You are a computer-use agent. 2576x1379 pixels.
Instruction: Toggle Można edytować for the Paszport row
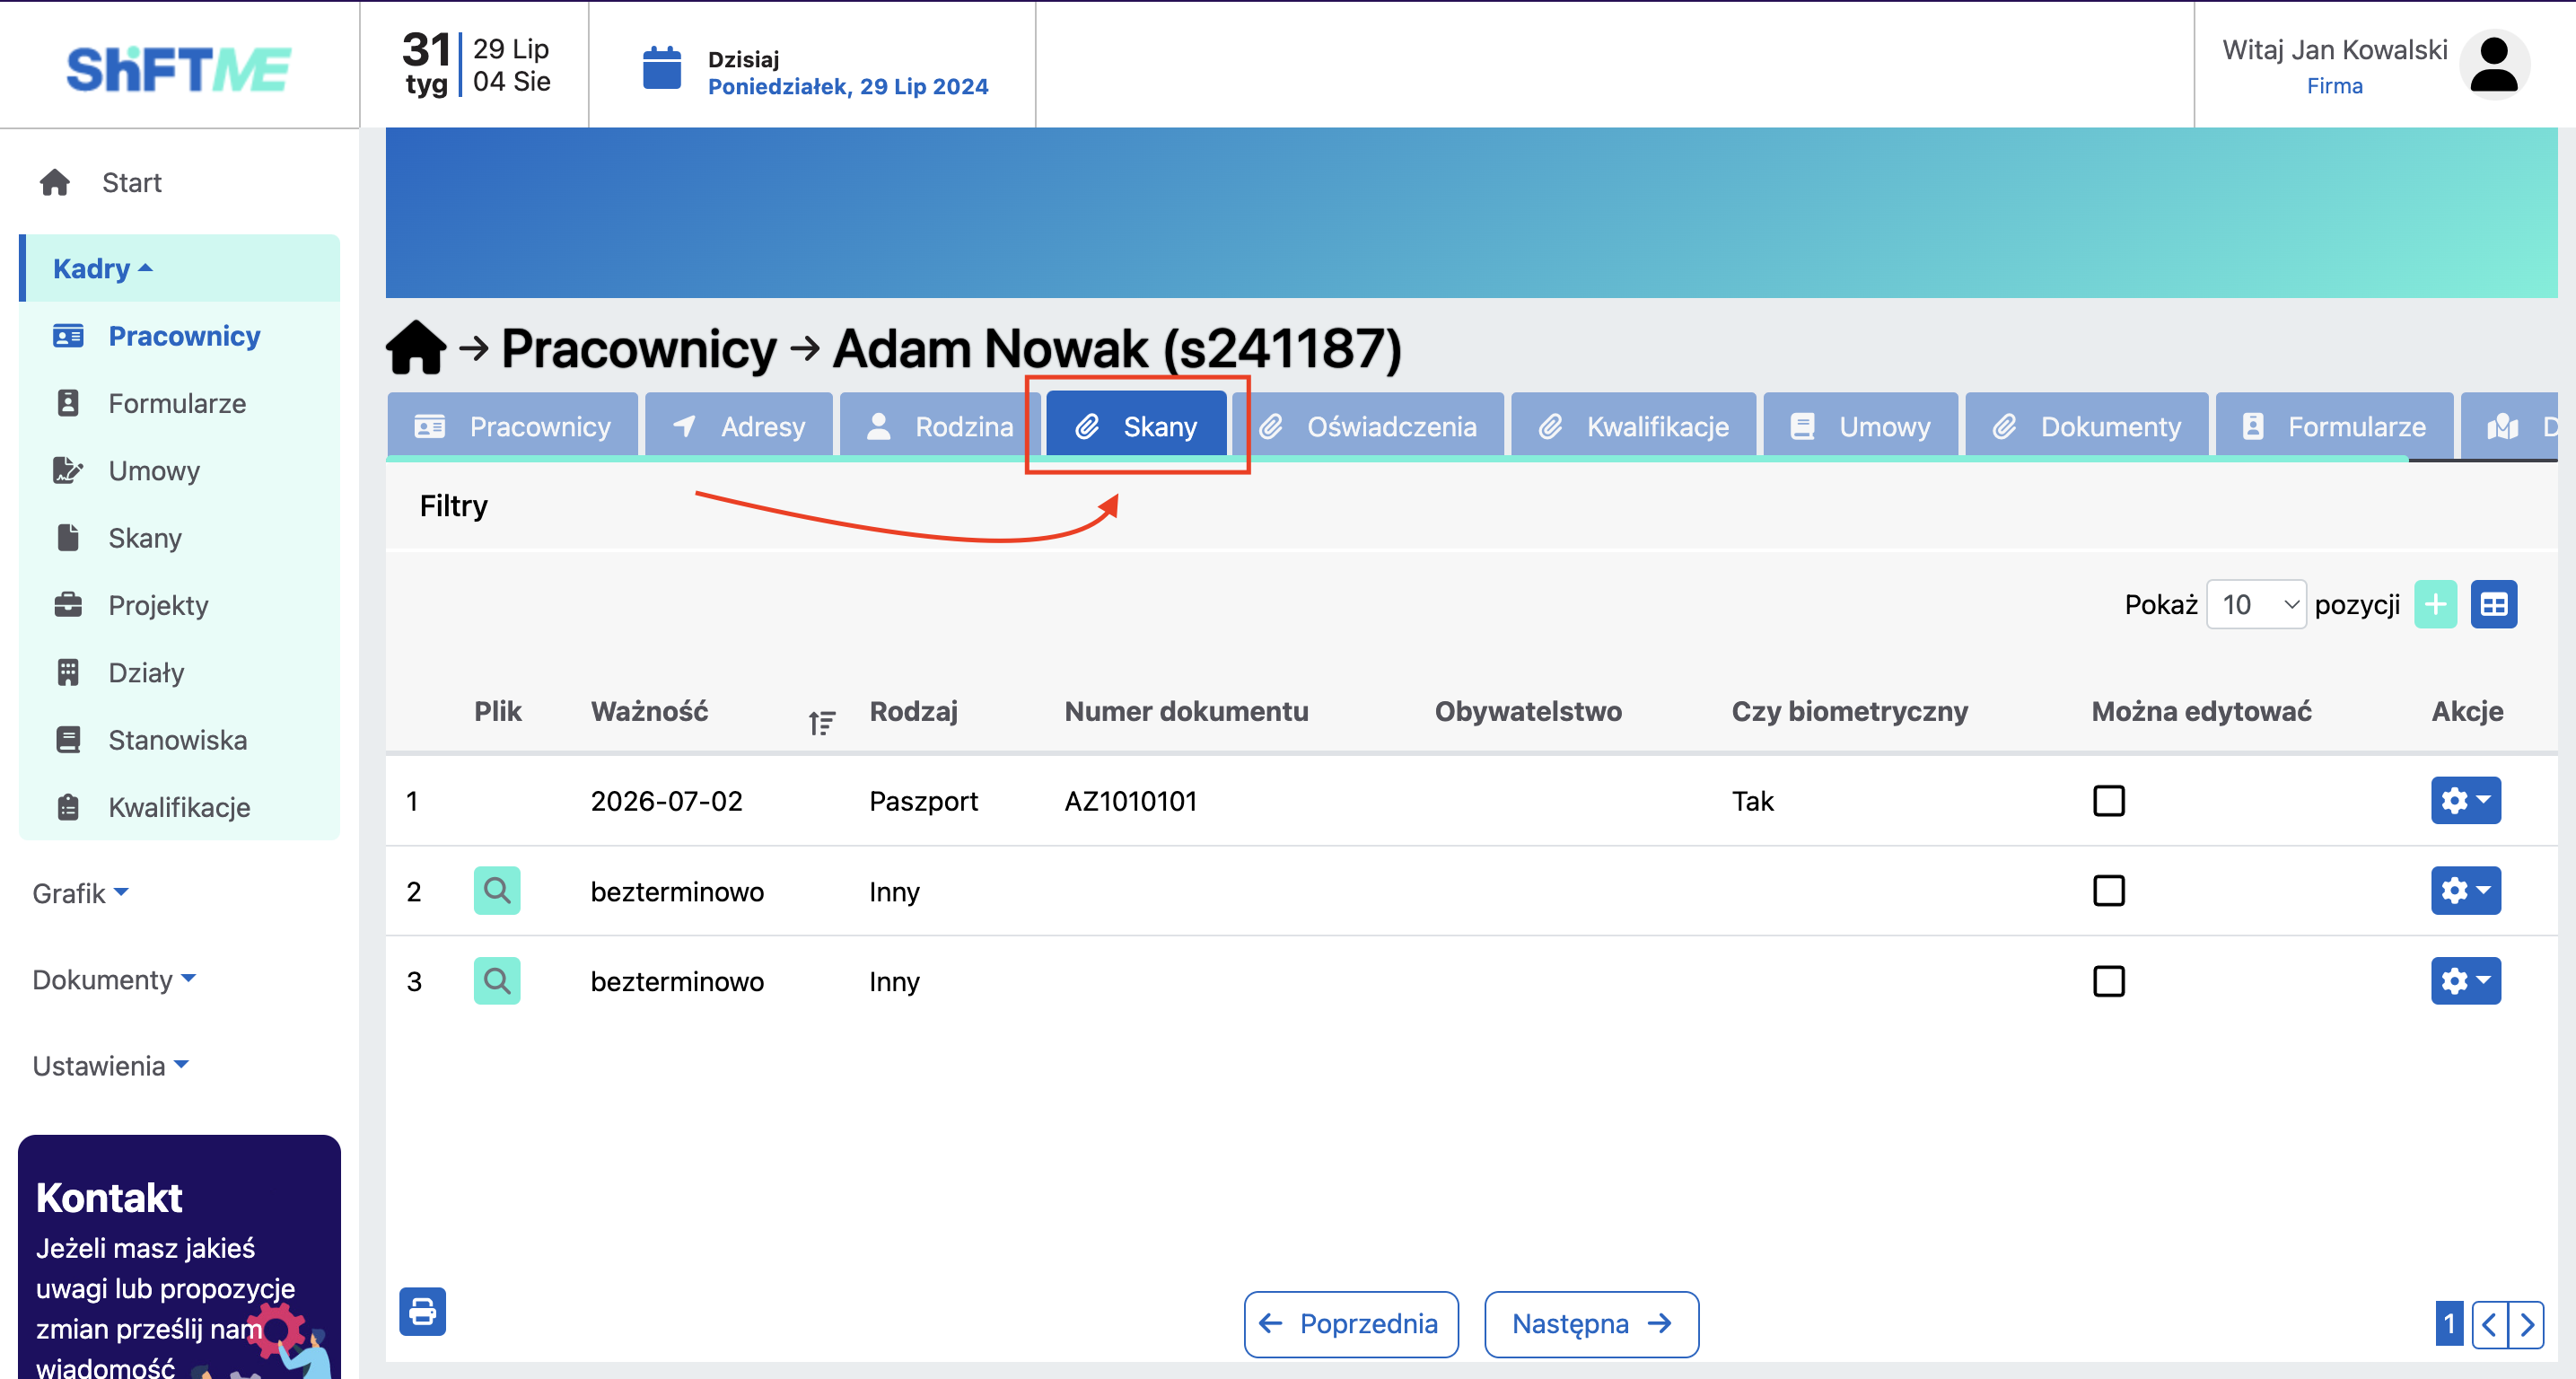tap(2109, 800)
